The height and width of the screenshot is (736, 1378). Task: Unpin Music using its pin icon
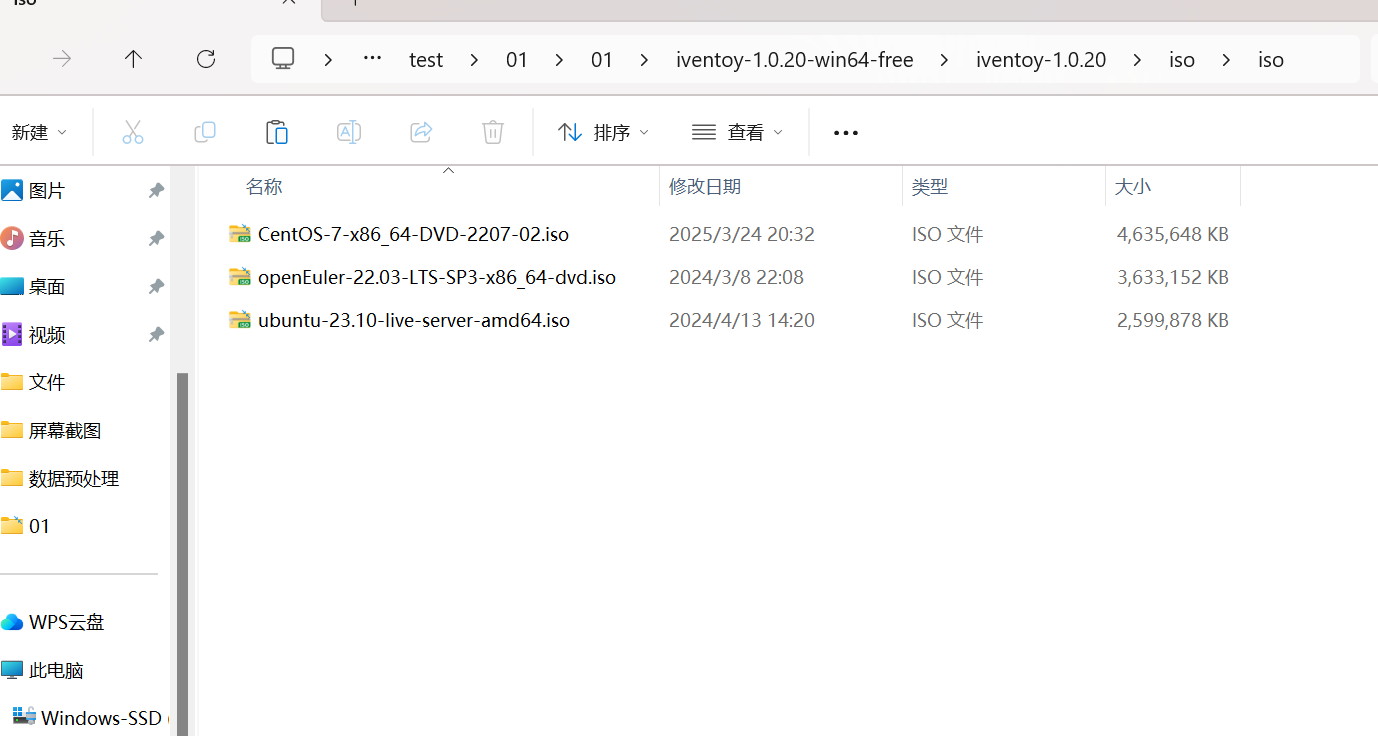[x=156, y=238]
